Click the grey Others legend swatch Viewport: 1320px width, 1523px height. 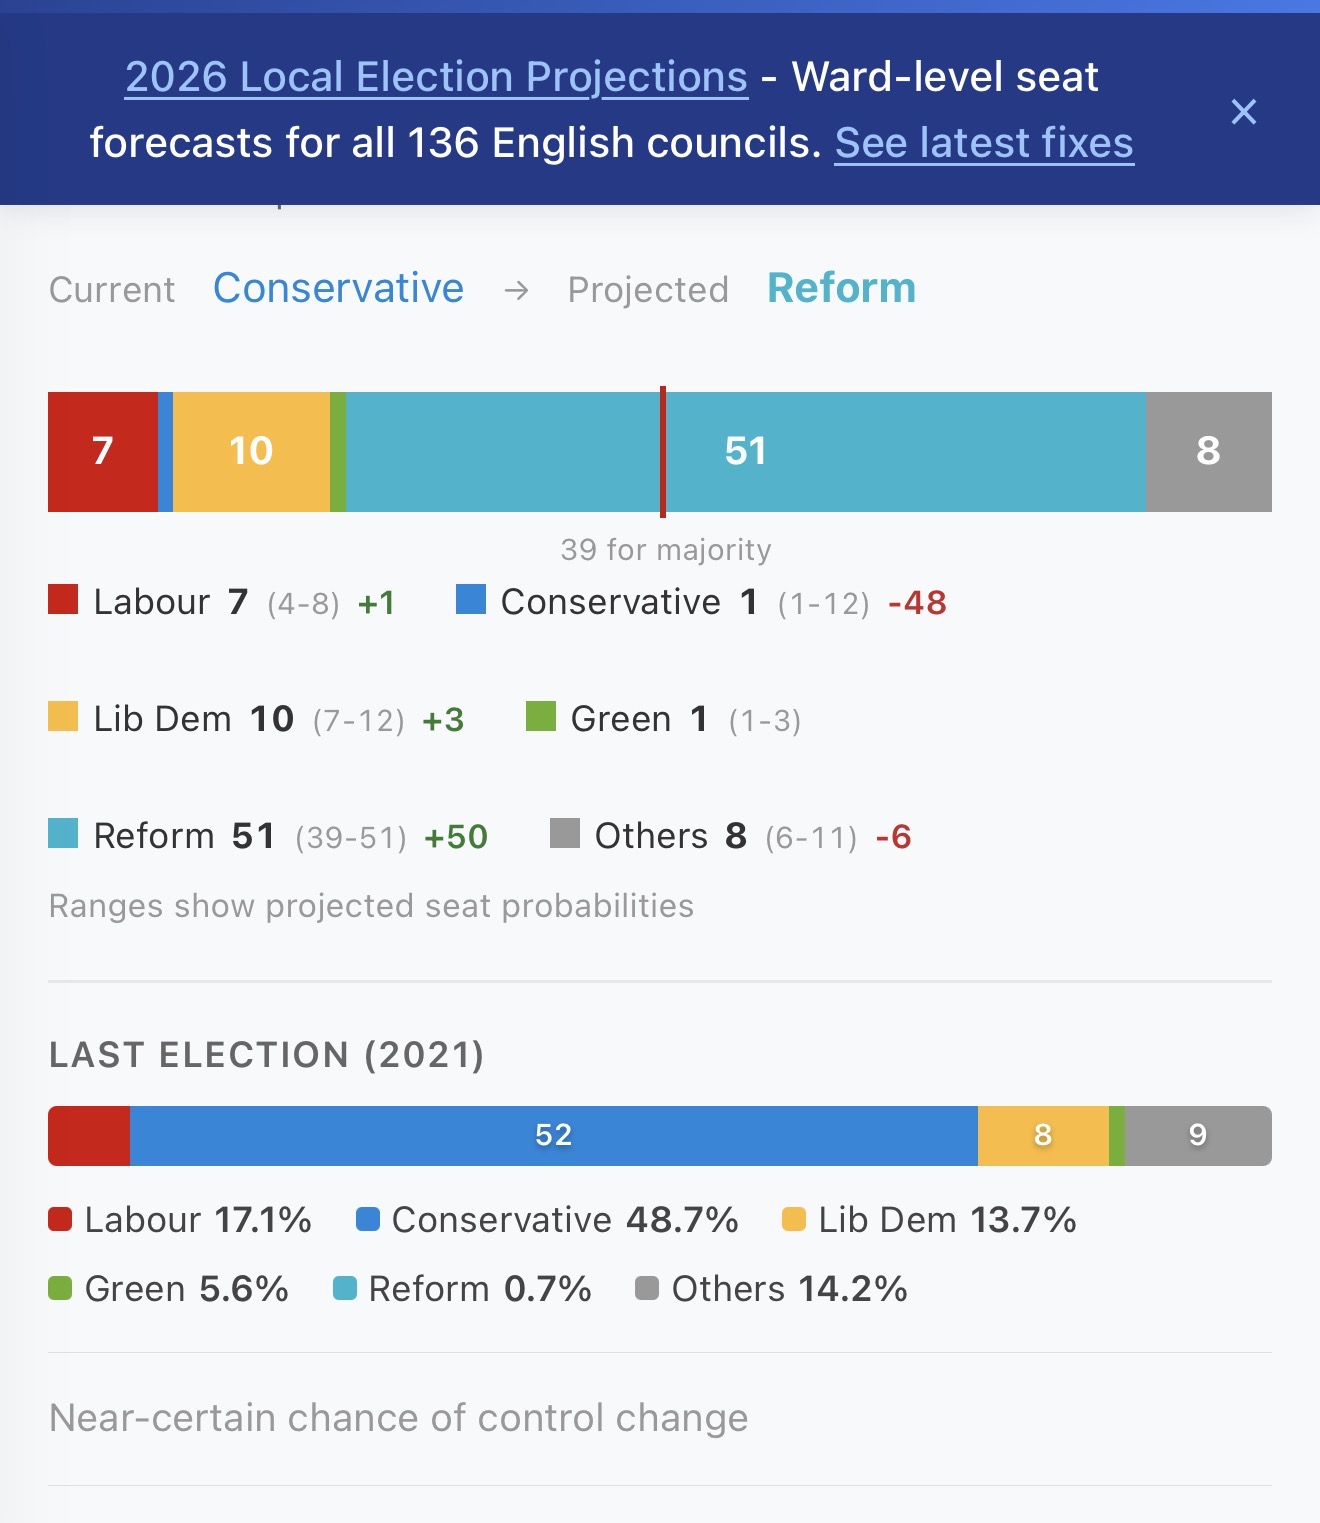pyautogui.click(x=564, y=834)
